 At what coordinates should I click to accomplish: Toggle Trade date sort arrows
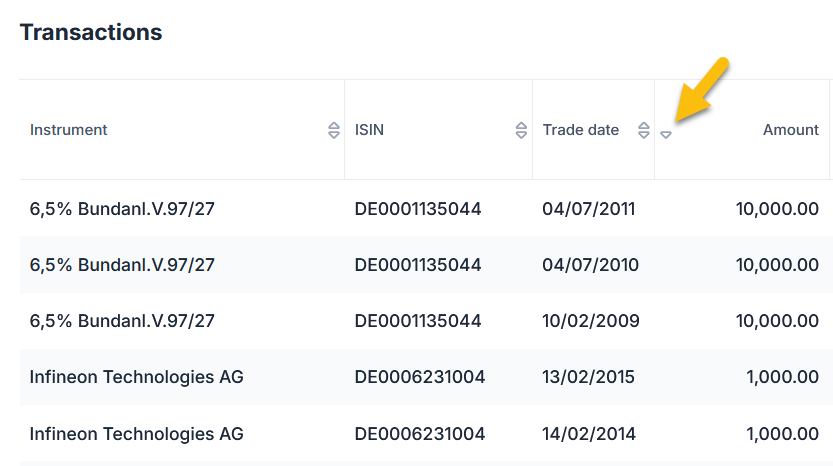click(643, 130)
